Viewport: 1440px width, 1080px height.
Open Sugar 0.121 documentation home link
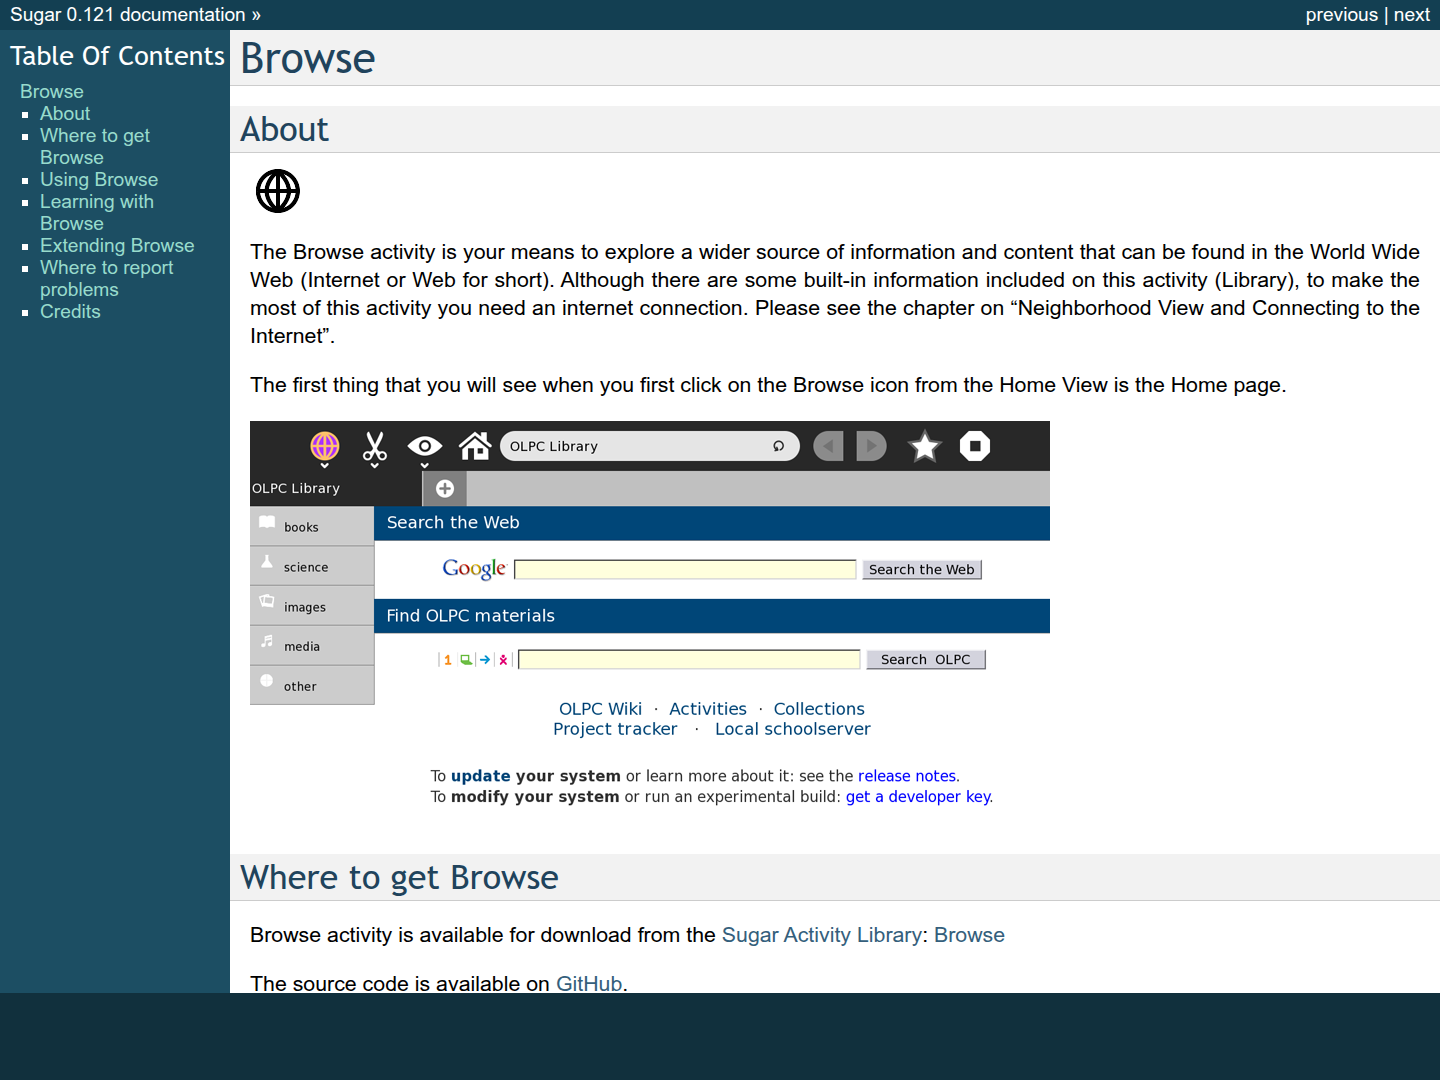point(127,15)
